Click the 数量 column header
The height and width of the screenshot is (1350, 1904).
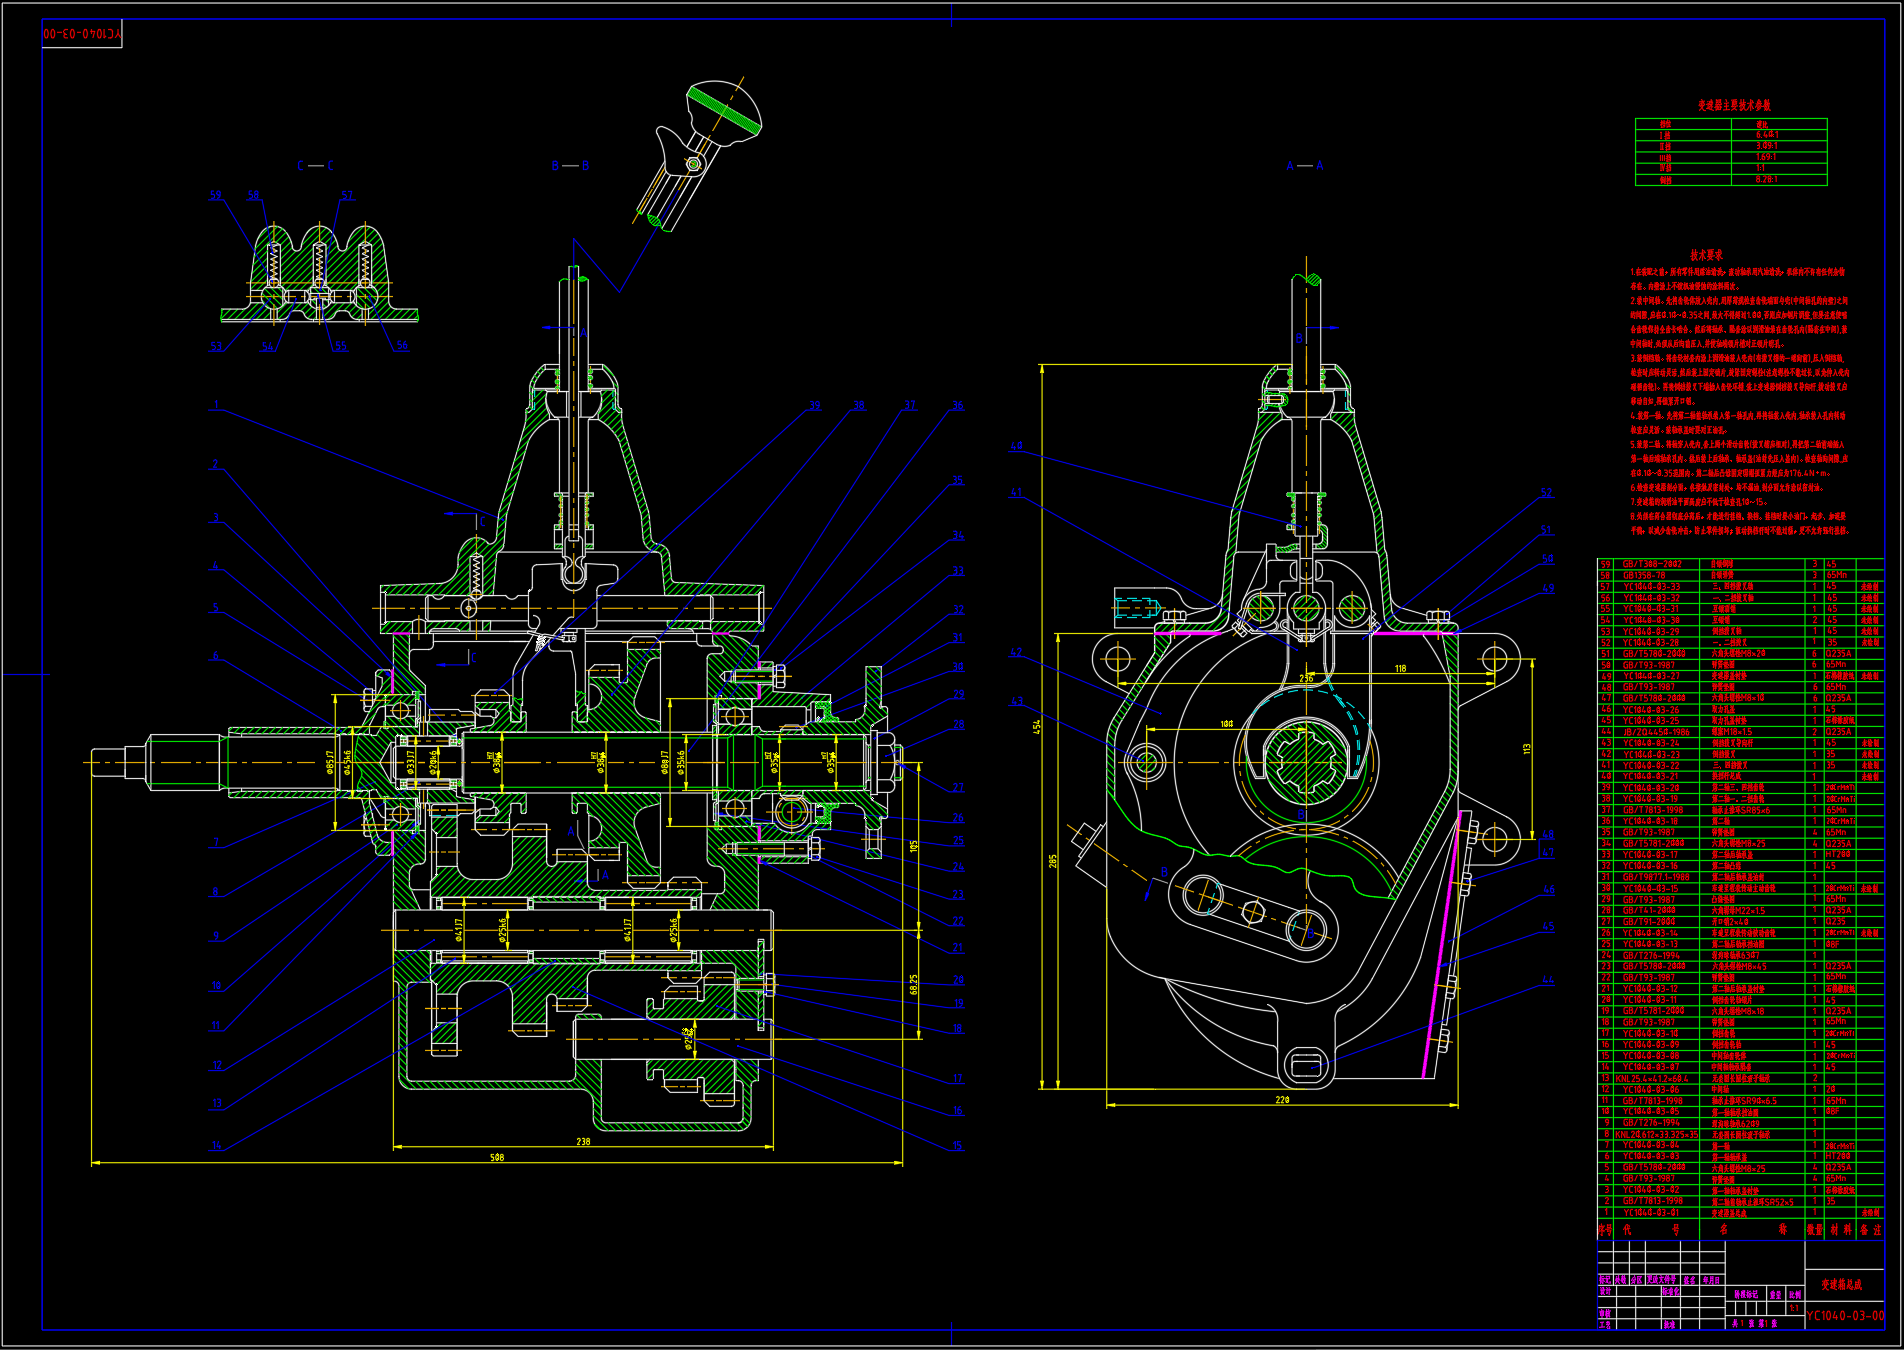[1815, 1230]
